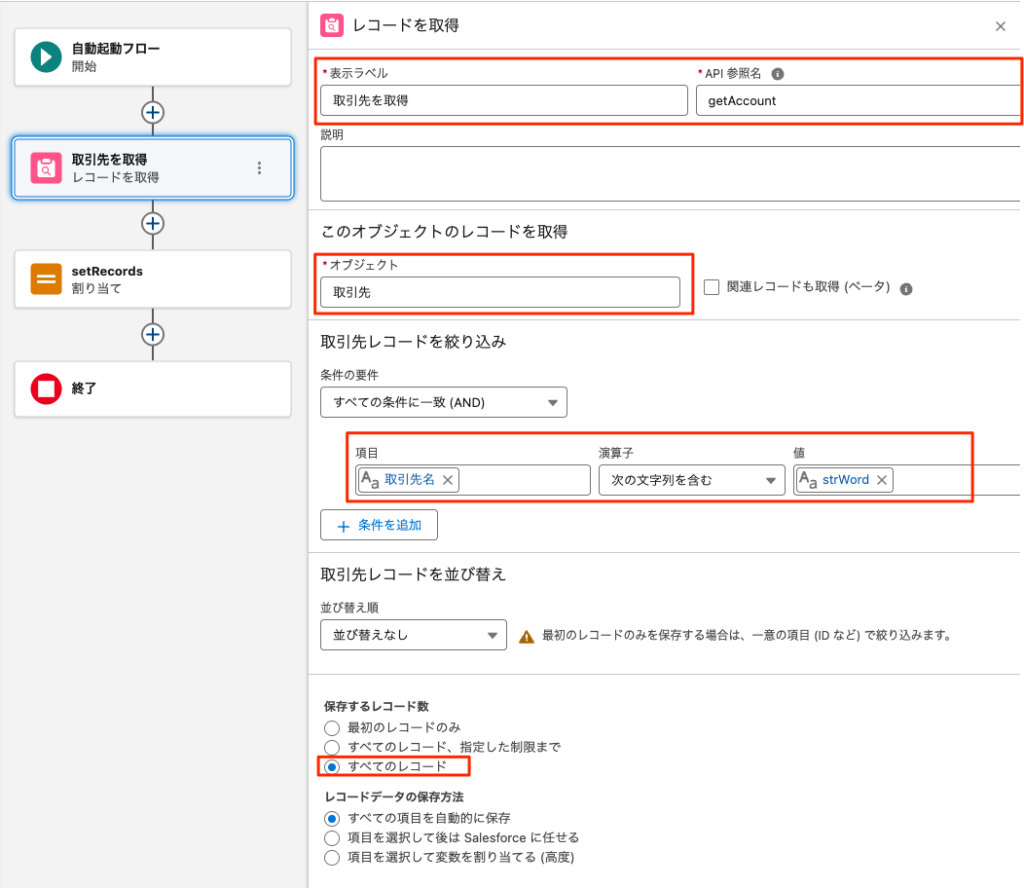Image resolution: width=1024 pixels, height=888 pixels.
Task: Close the レコードを取得 panel
Action: [1000, 27]
